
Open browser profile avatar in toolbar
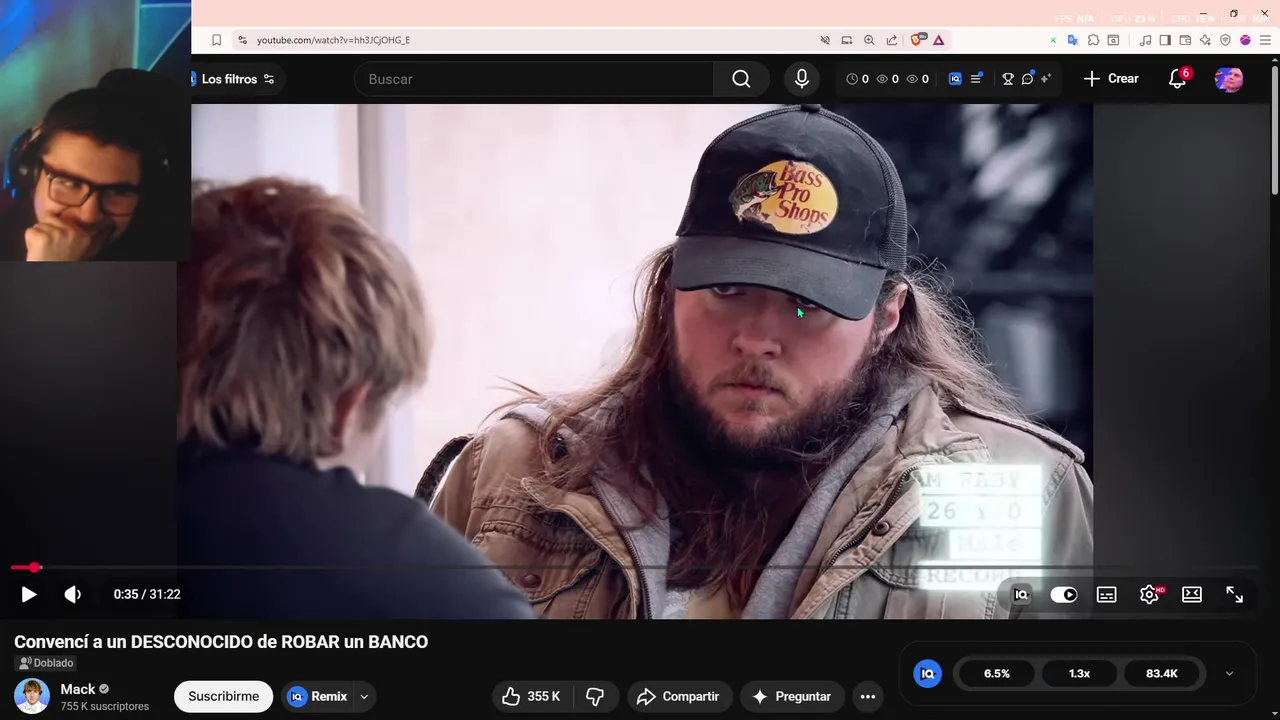pos(1245,40)
